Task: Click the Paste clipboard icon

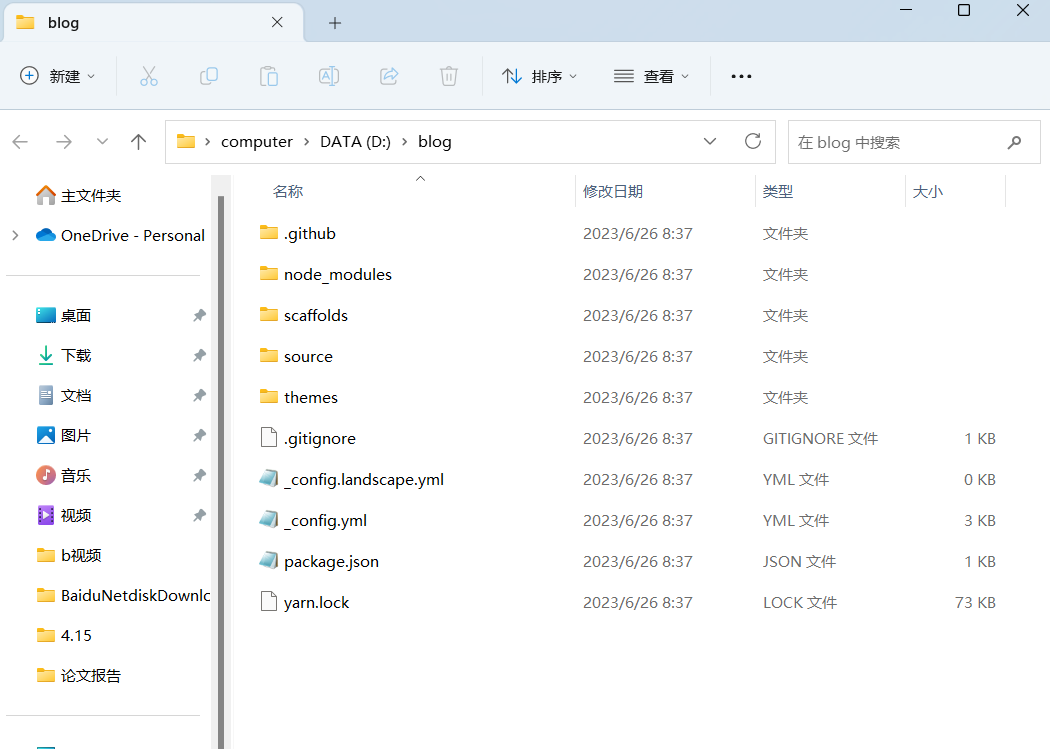Action: pos(269,76)
